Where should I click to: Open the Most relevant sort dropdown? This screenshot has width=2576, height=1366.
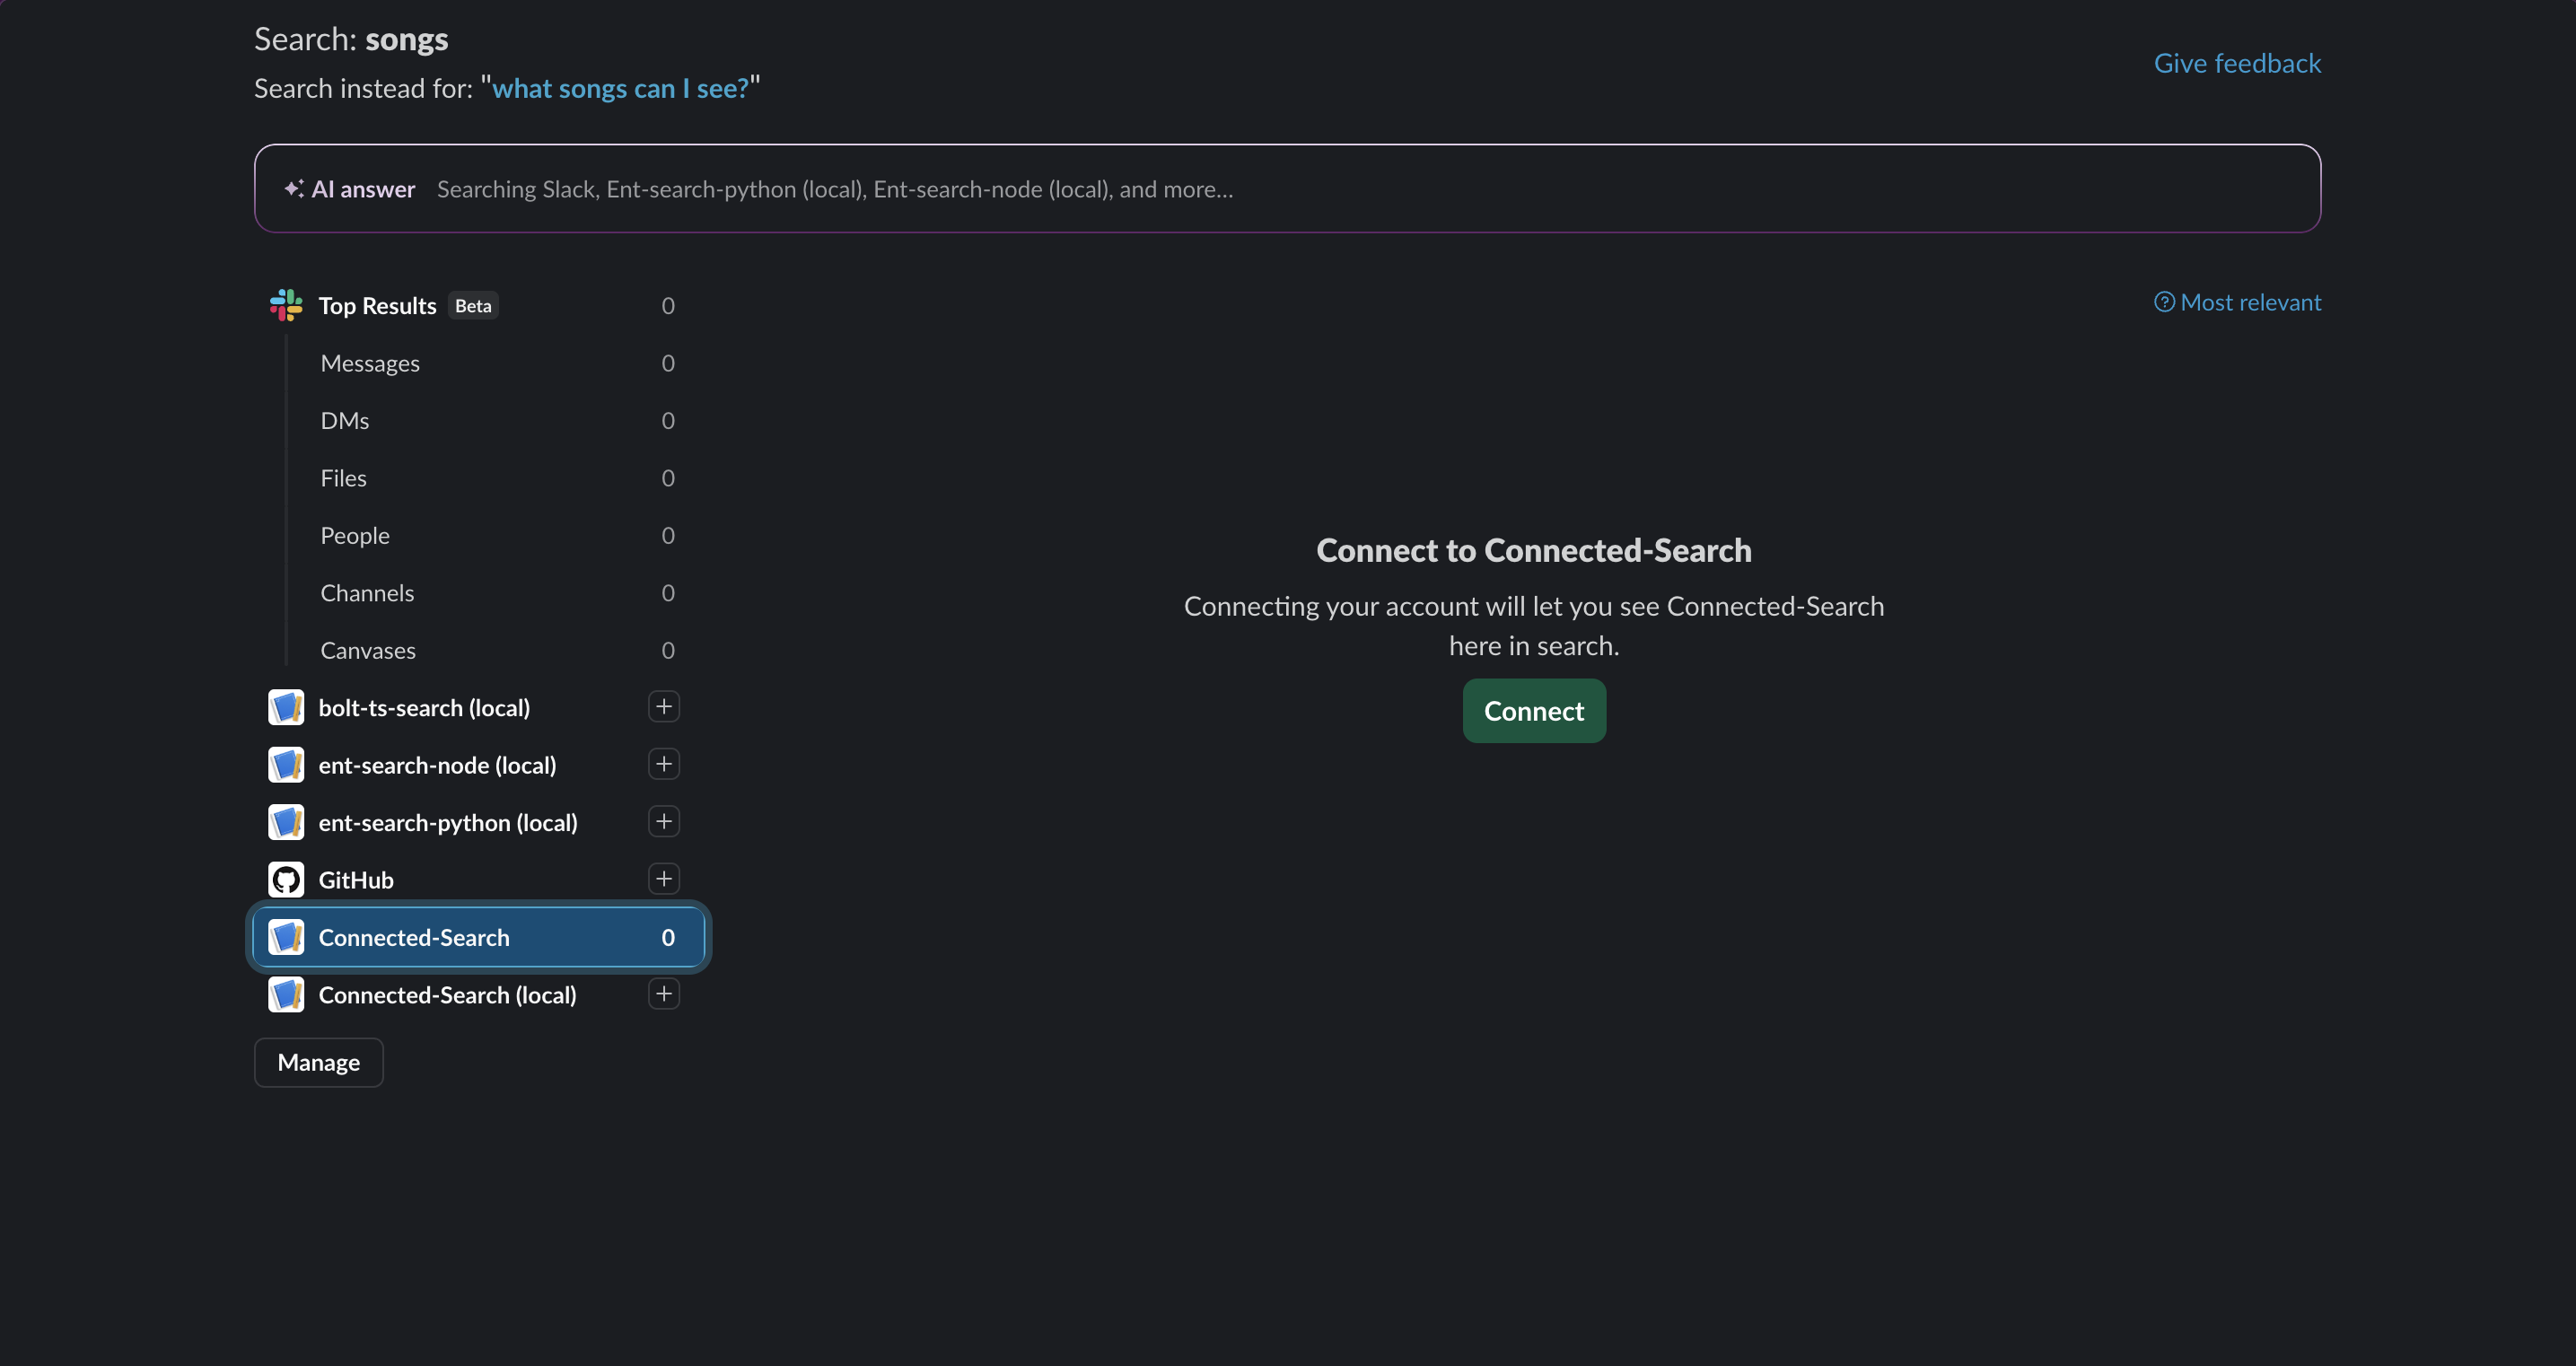pos(2250,302)
